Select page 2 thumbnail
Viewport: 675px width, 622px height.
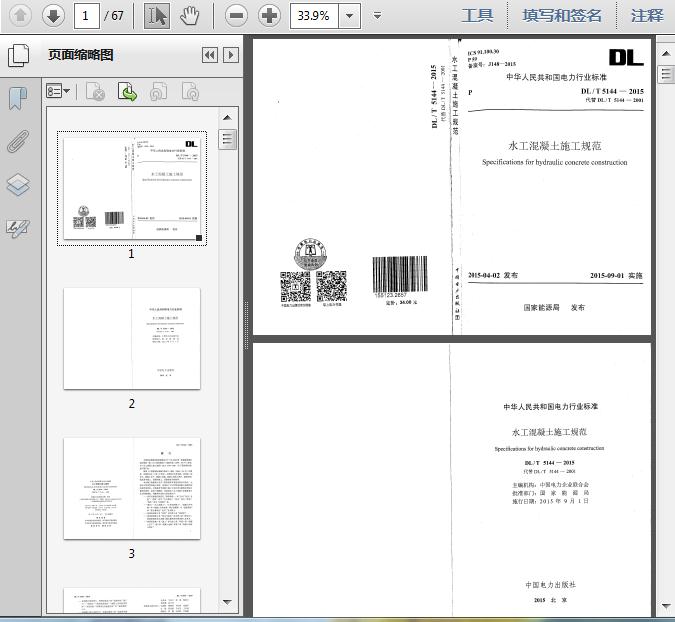(x=131, y=339)
